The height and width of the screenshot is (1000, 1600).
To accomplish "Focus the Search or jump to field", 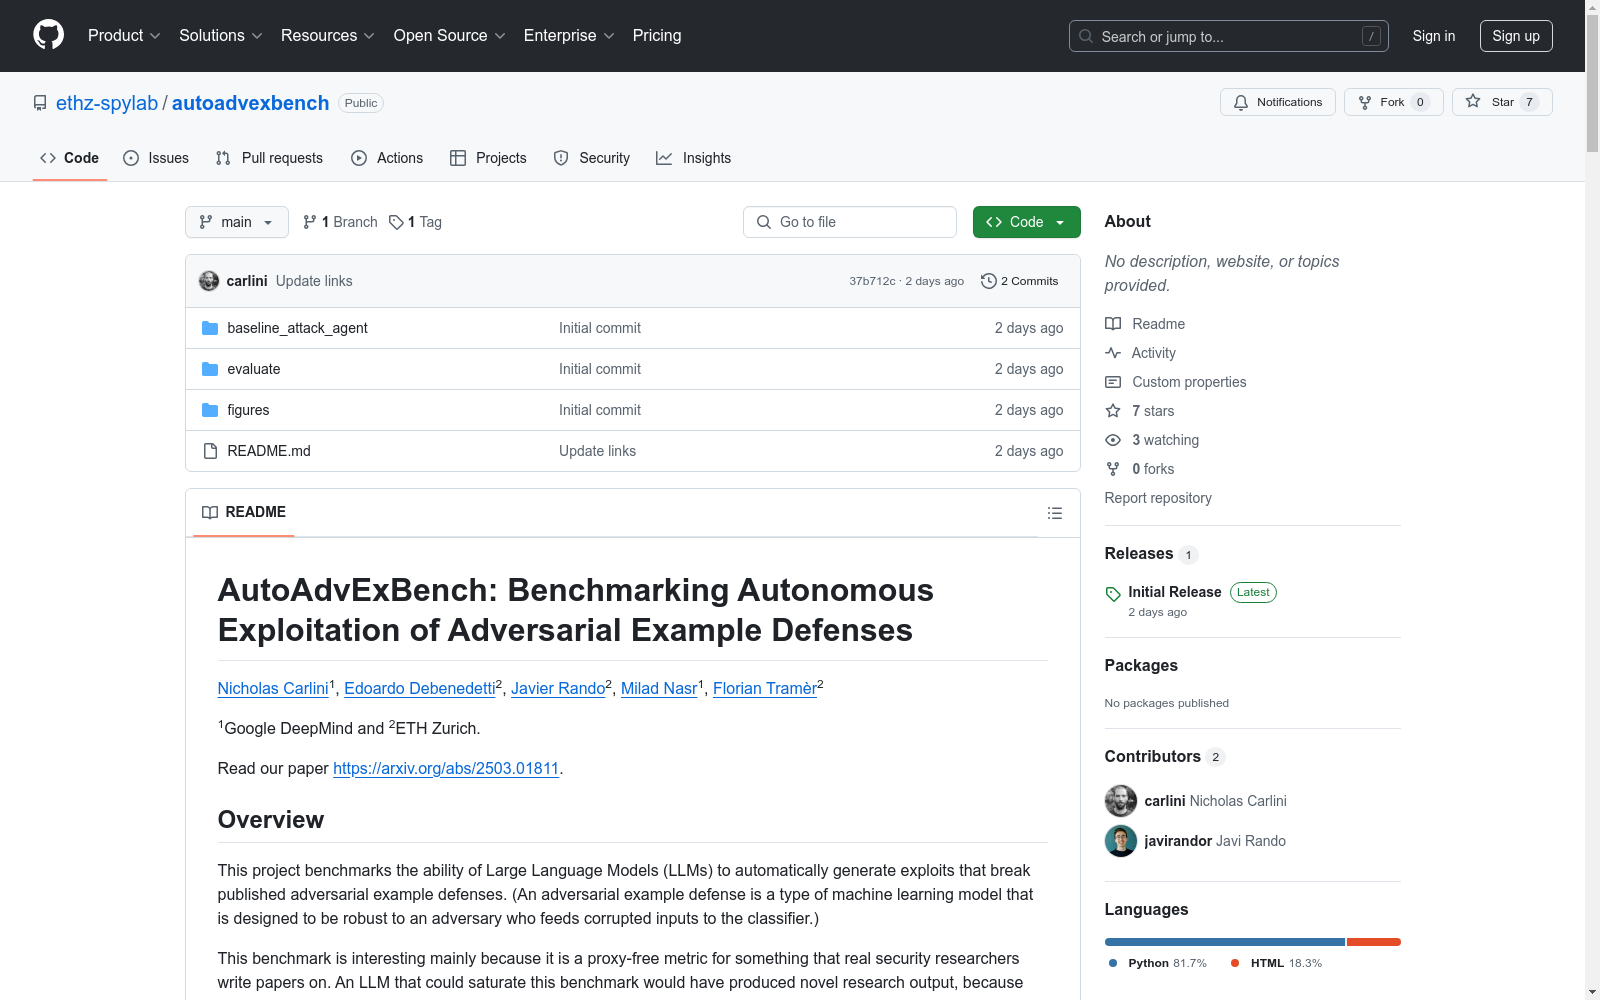I will tap(1228, 36).
